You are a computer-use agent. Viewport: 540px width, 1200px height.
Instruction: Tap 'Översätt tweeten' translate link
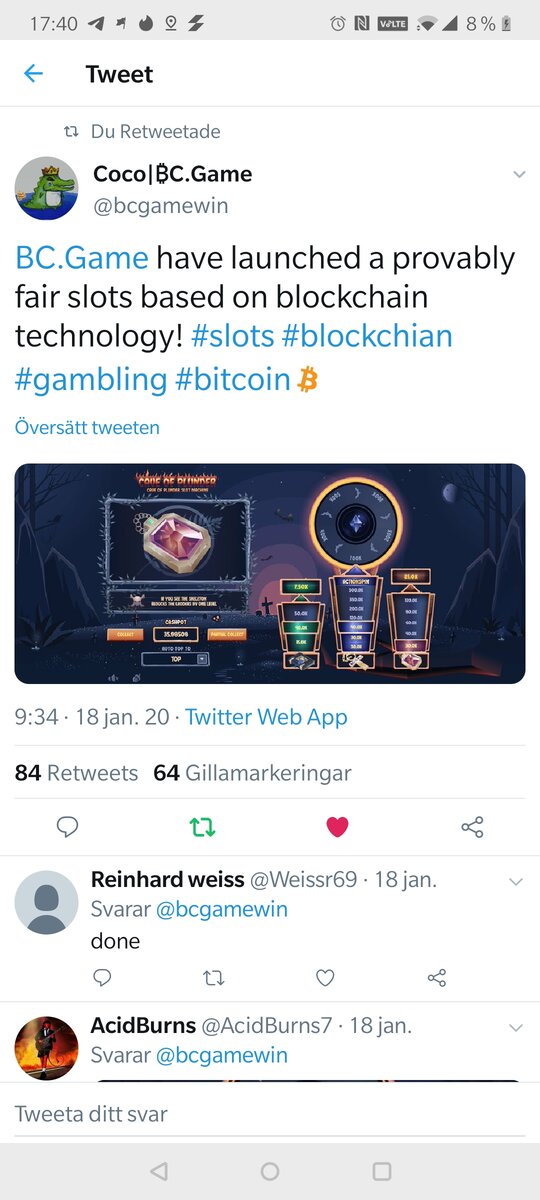click(87, 427)
